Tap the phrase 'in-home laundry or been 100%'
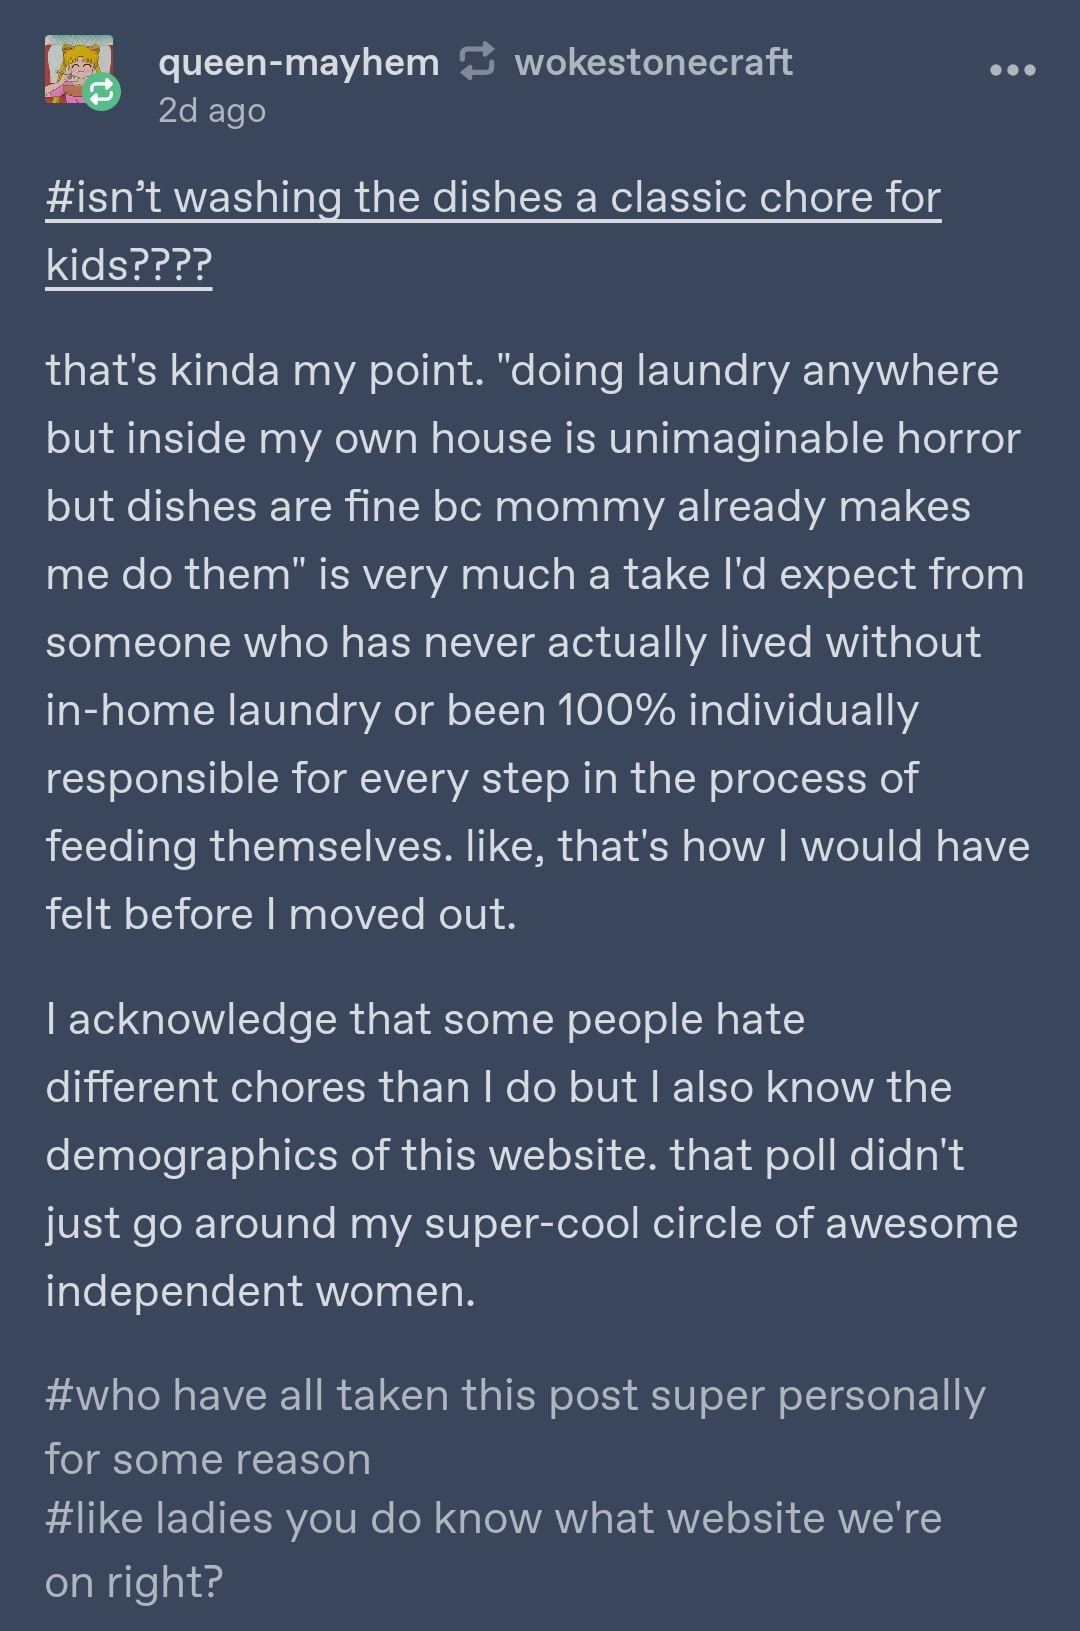 click(x=360, y=710)
